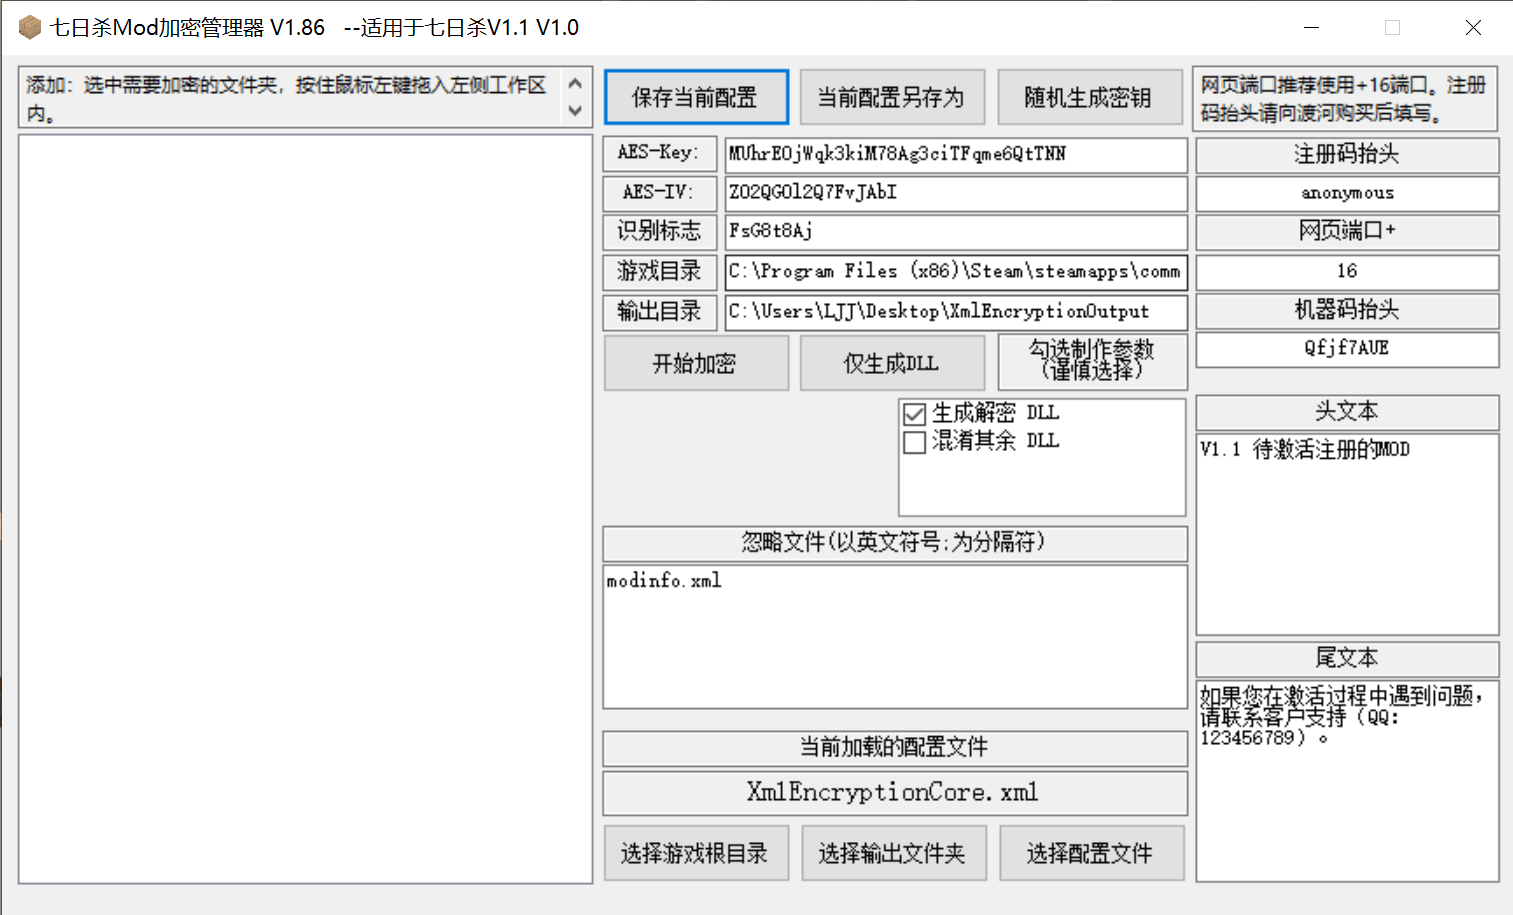Viewport: 1513px width, 915px height.
Task: Choose game root via 选择游戏根目录
Action: (x=696, y=853)
